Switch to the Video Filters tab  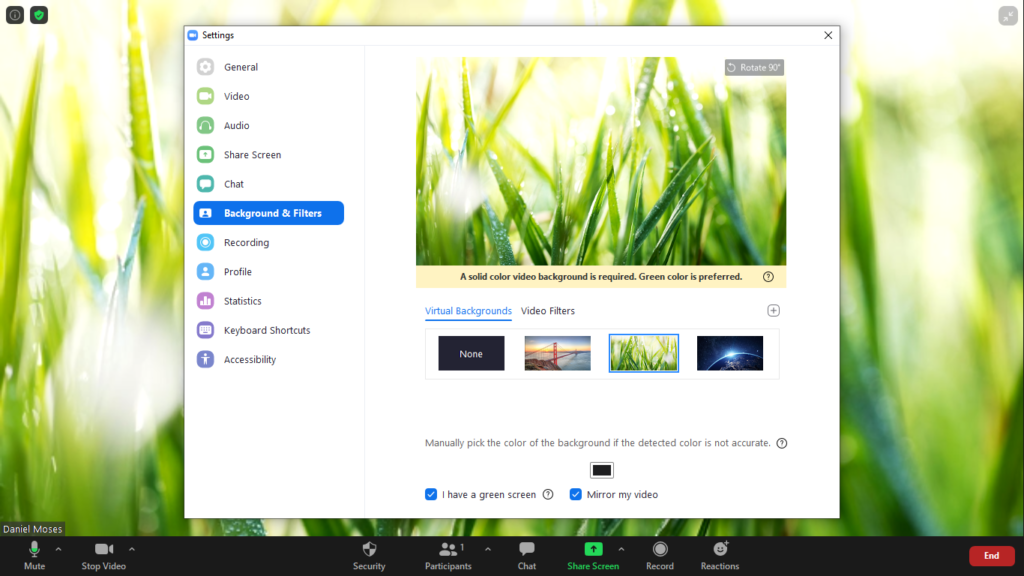[546, 311]
